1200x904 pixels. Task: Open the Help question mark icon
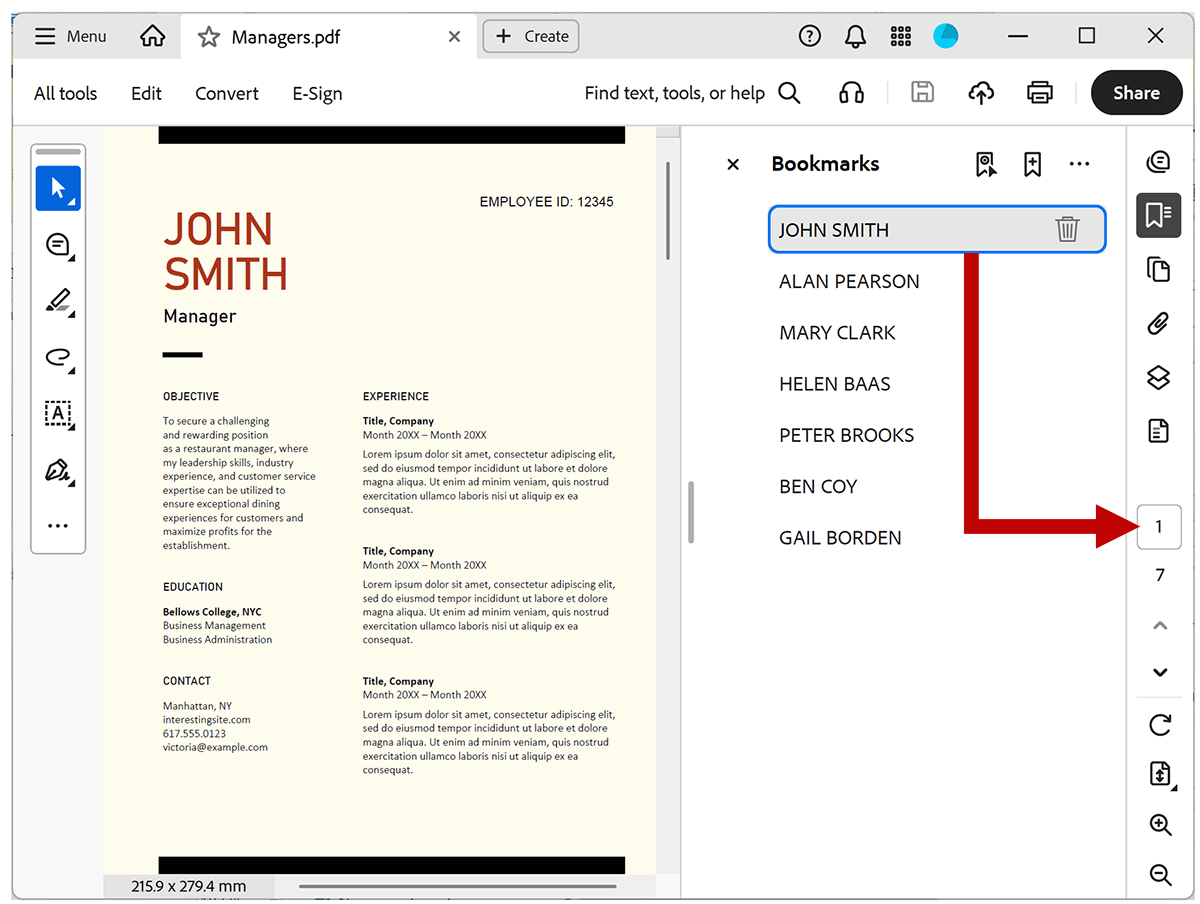click(809, 36)
